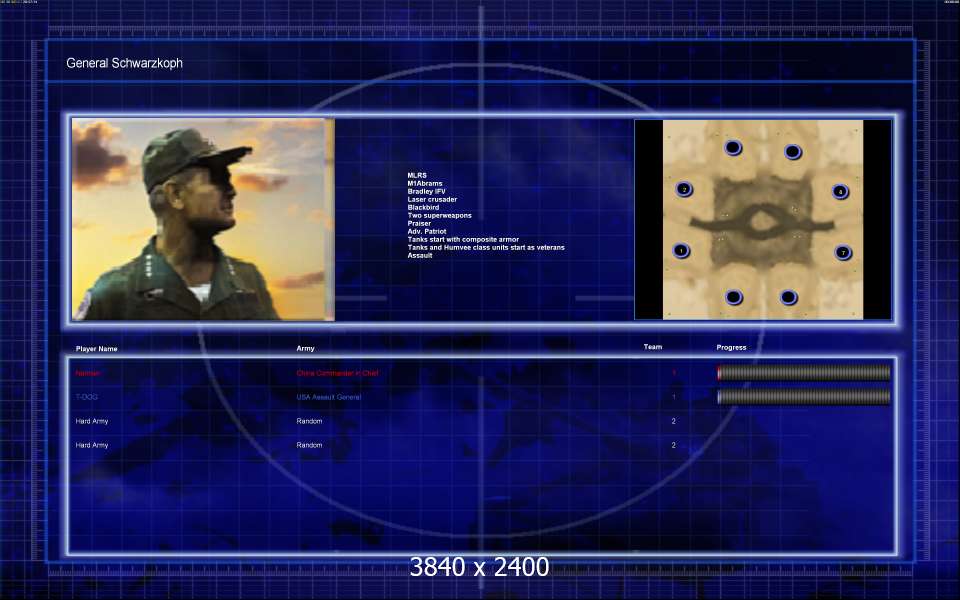Click the General Schwarzkoph title text
This screenshot has width=960, height=600.
124,63
